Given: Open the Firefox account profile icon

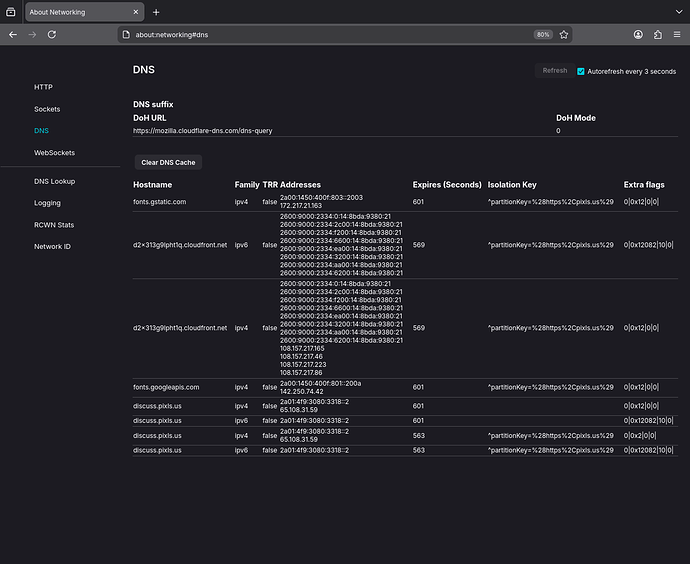Looking at the screenshot, I should tap(638, 34).
